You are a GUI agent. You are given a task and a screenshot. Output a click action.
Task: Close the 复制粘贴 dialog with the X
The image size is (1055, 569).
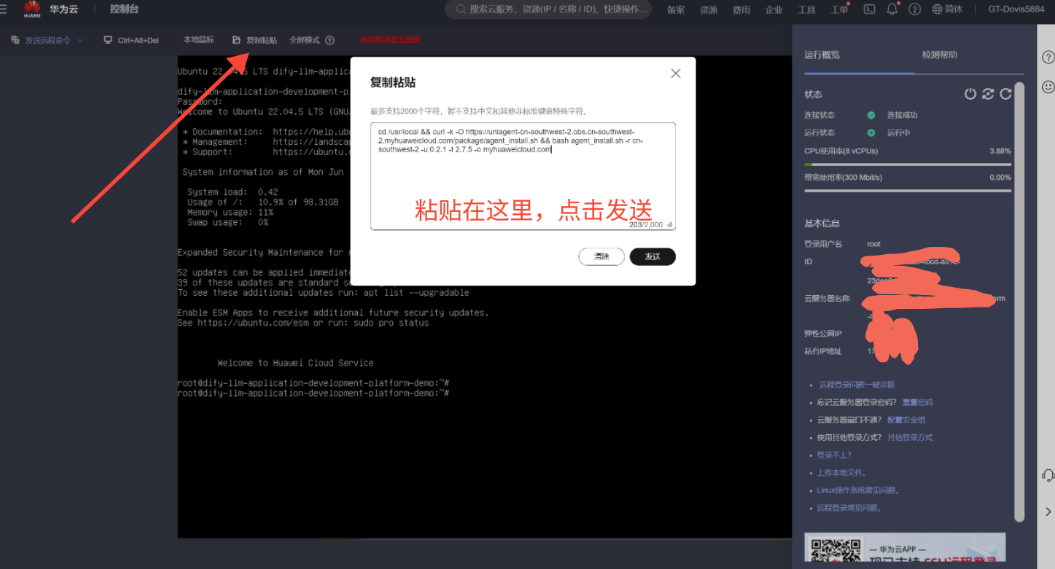675,73
